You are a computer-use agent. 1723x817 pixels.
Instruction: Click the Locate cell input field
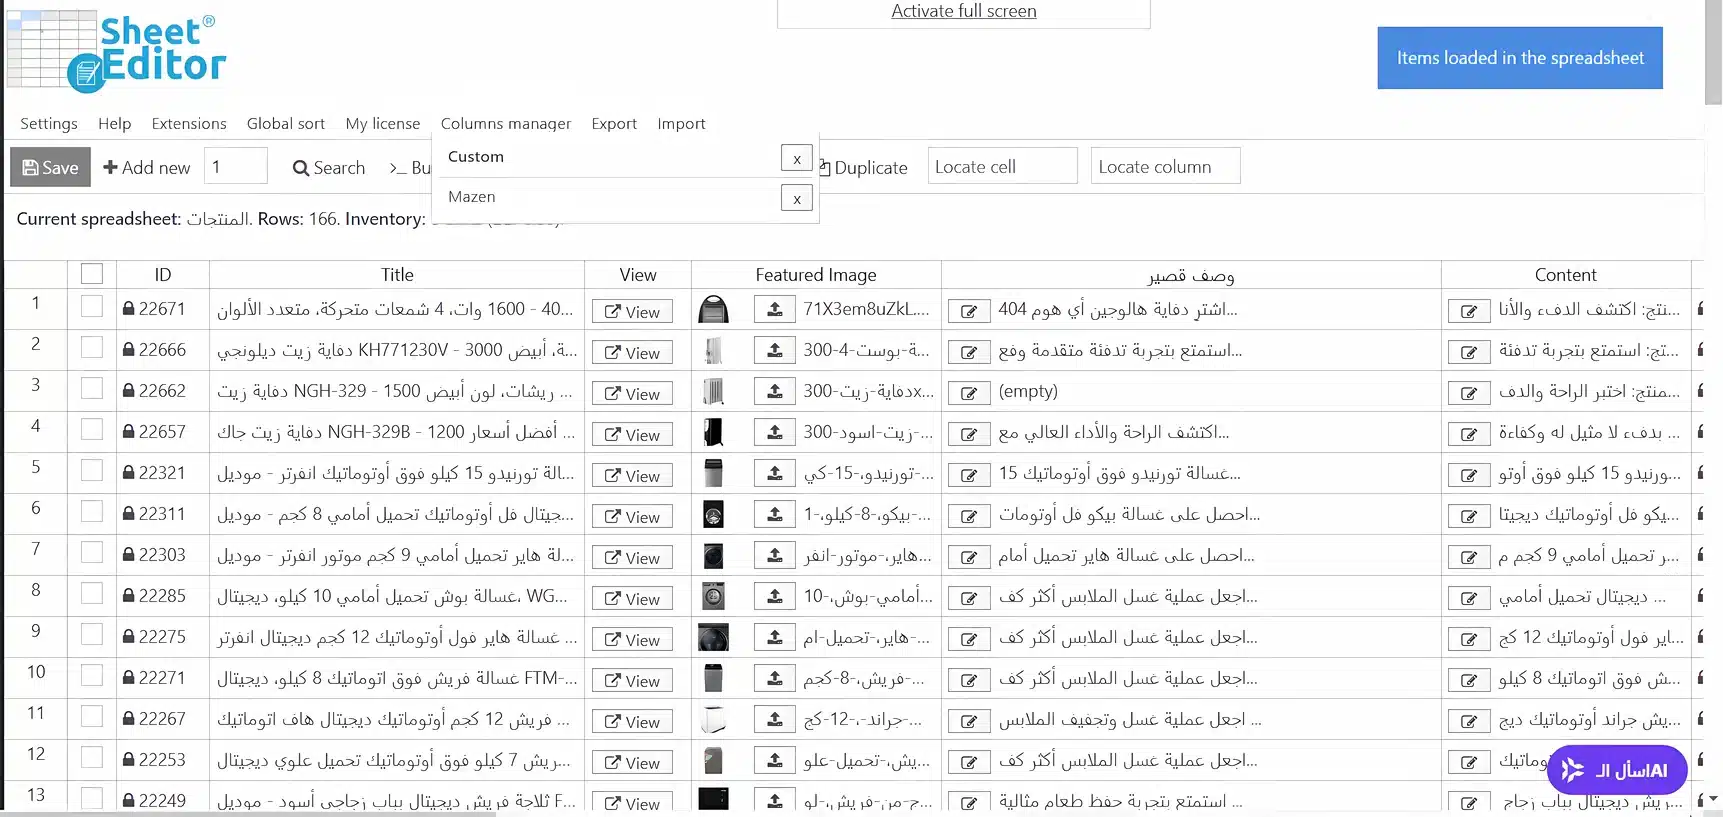1002,166
